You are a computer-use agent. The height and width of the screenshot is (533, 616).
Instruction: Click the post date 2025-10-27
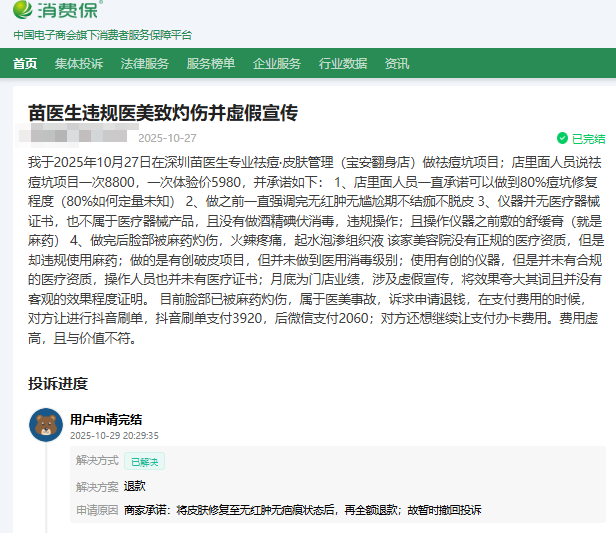167,138
